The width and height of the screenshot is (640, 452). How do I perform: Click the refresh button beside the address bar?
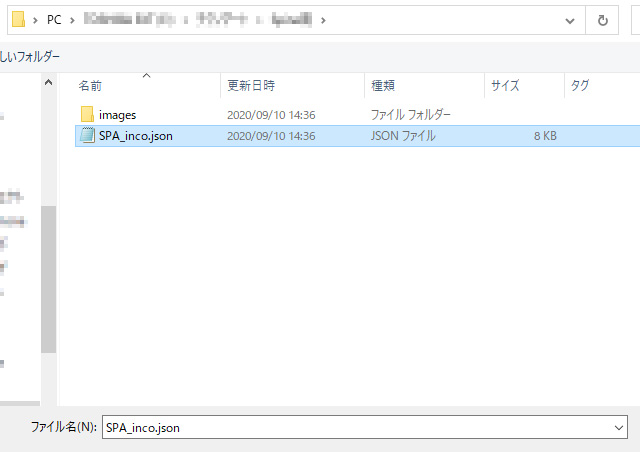[602, 20]
